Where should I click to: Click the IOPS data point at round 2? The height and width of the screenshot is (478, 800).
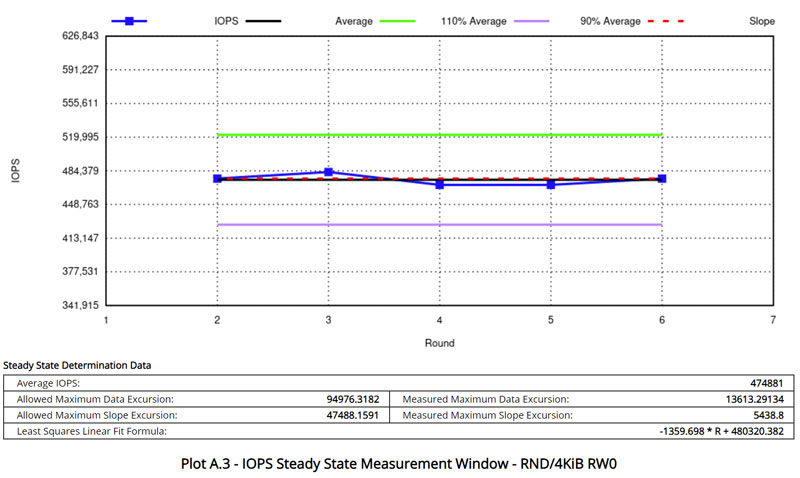coord(217,178)
